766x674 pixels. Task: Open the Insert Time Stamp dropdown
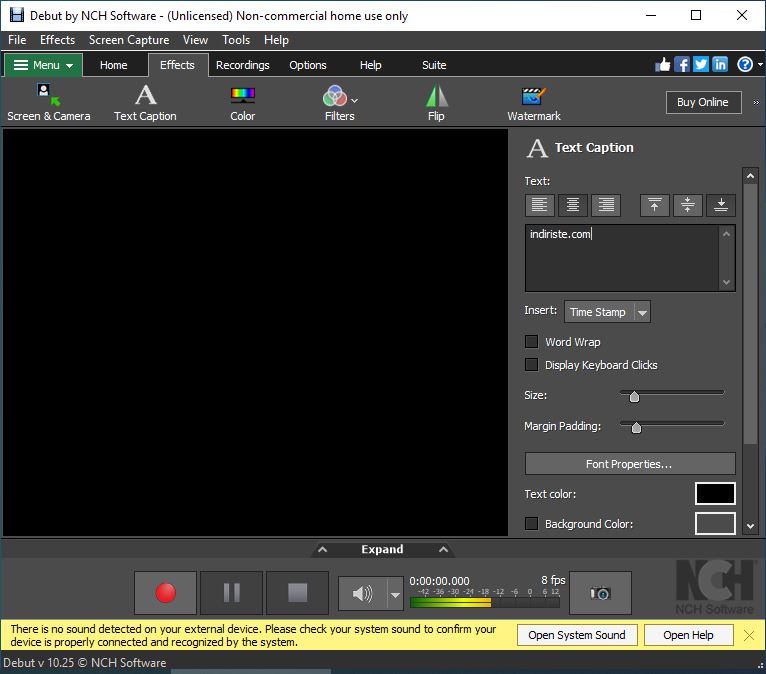(x=607, y=312)
